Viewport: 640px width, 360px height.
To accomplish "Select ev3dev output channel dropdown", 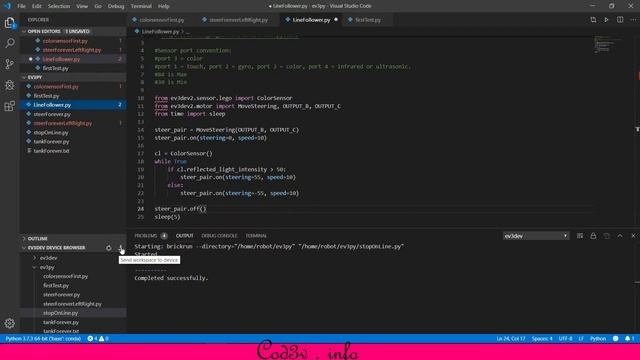I will (x=536, y=236).
